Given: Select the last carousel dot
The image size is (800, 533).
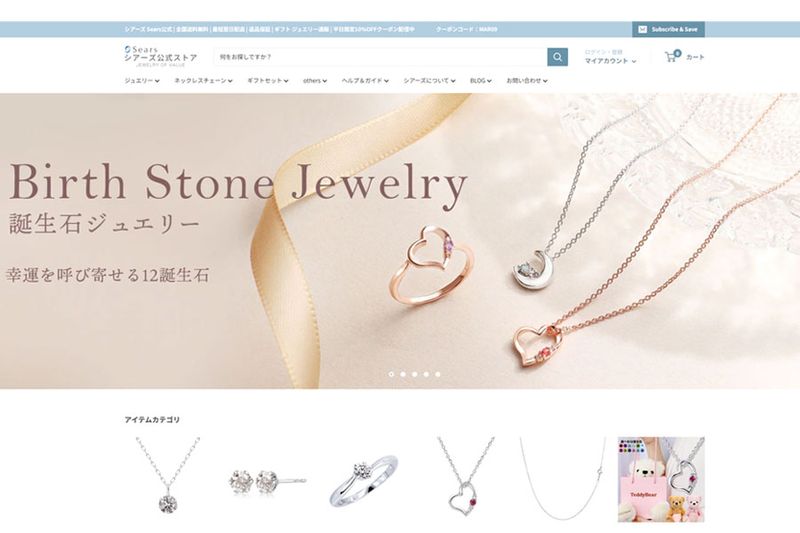Looking at the screenshot, I should click(x=438, y=374).
